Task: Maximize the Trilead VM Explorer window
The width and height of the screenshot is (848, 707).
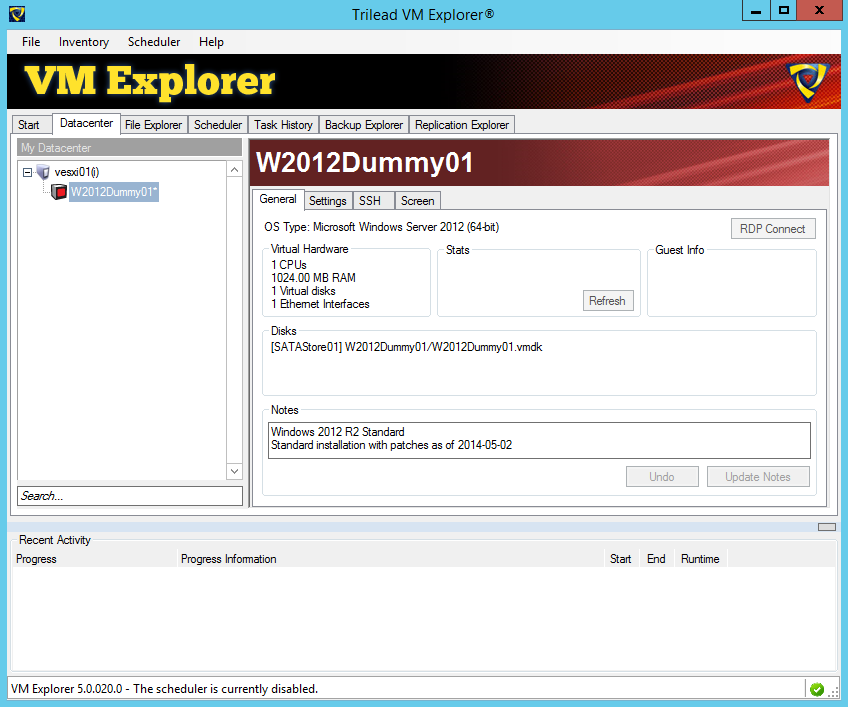Action: (784, 11)
